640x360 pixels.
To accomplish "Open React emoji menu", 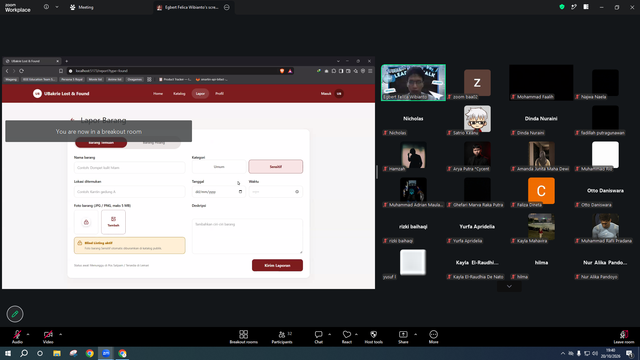I will coord(347,337).
